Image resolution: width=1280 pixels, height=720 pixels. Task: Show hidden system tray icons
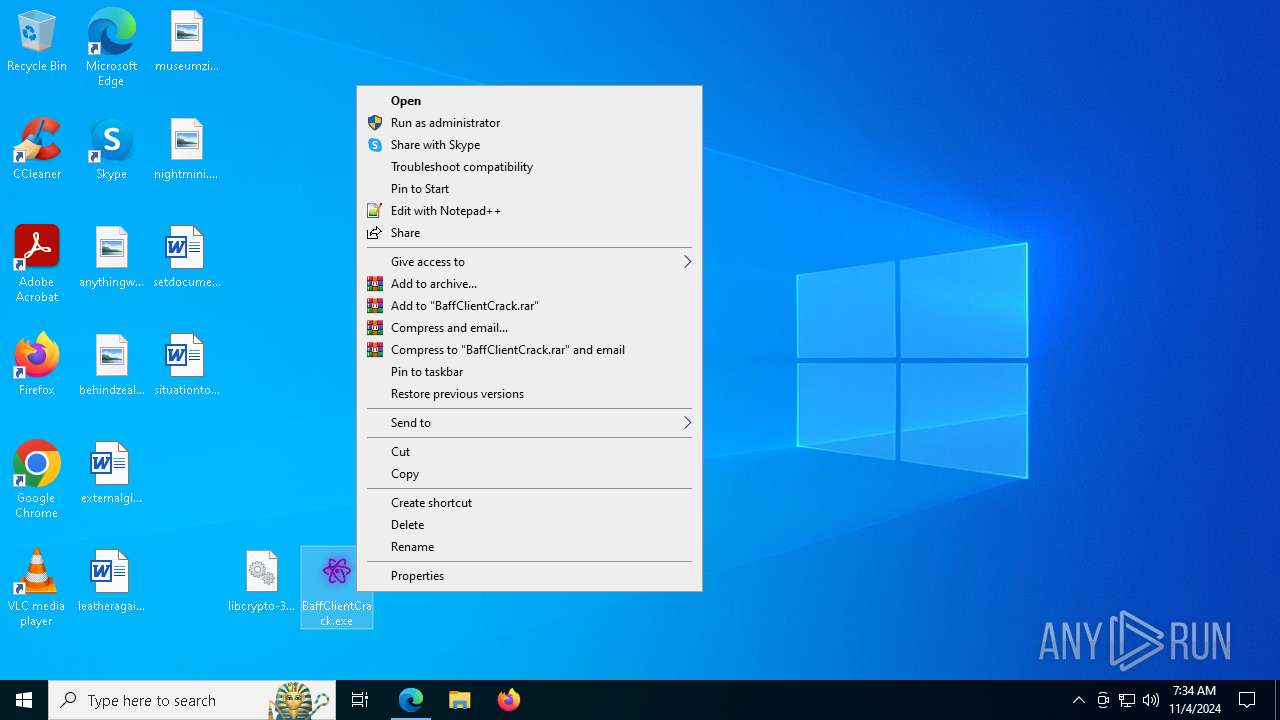point(1079,700)
